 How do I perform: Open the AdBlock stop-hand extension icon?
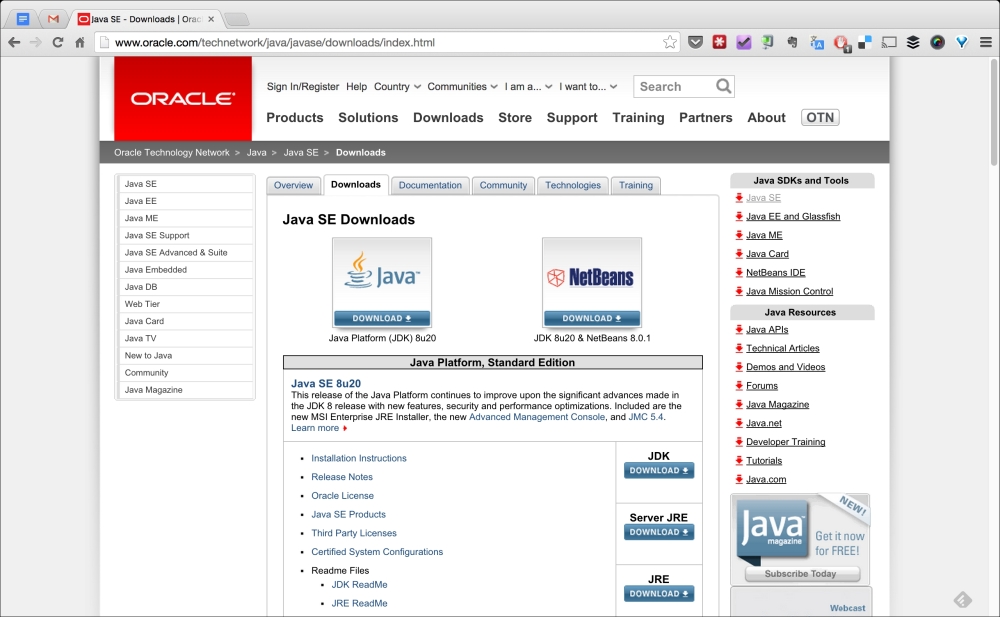841,43
